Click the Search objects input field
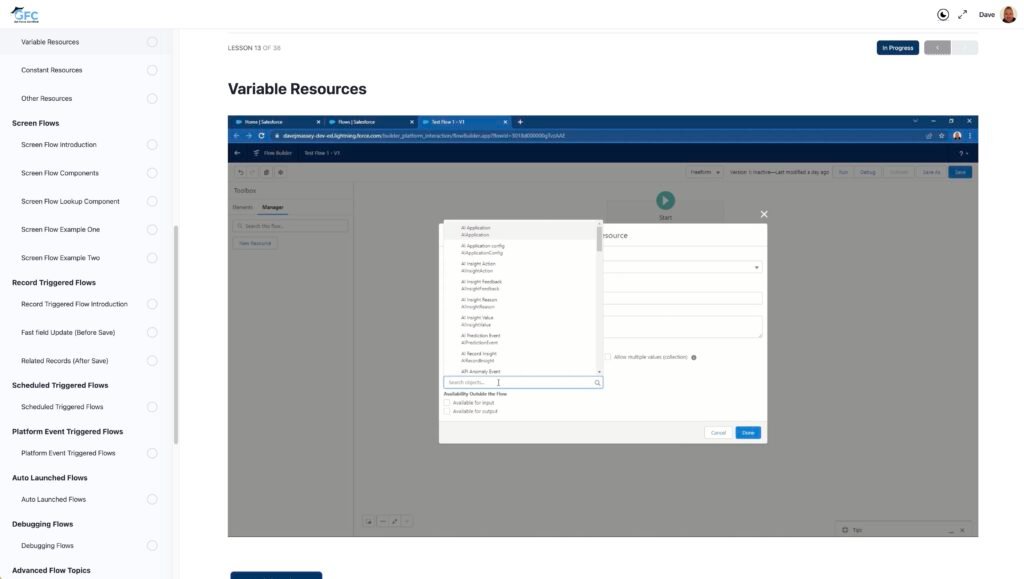 coord(522,383)
